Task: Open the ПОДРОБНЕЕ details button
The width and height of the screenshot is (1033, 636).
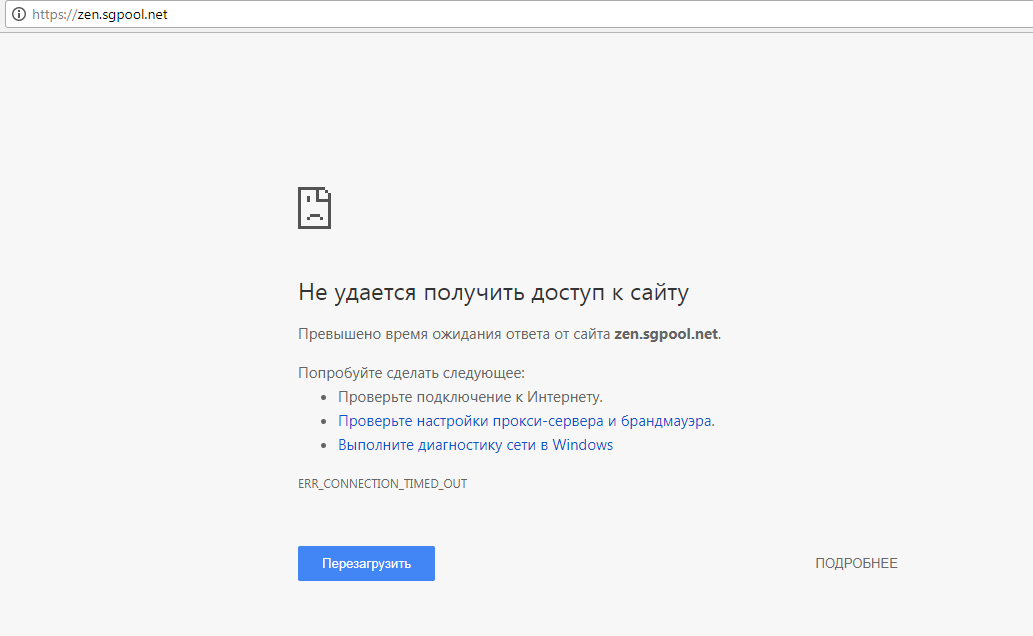Action: (x=856, y=563)
